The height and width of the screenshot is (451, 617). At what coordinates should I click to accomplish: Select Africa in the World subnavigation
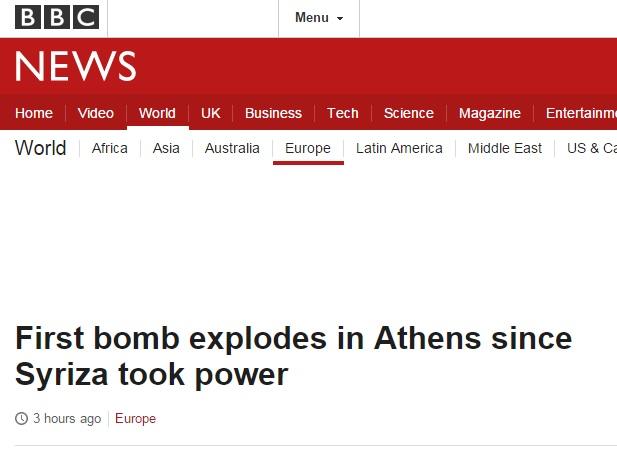[x=110, y=148]
